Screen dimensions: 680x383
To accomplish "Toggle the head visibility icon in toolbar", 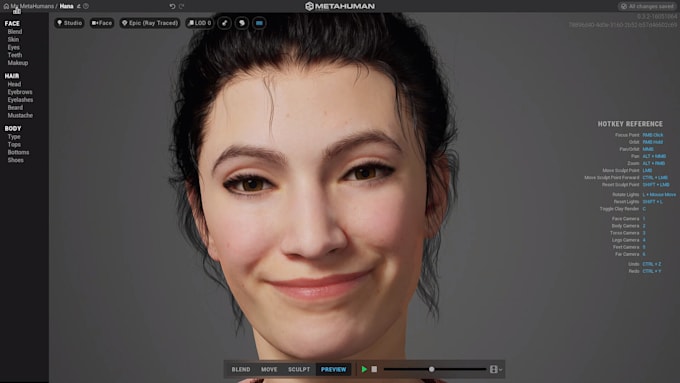I will 242,23.
